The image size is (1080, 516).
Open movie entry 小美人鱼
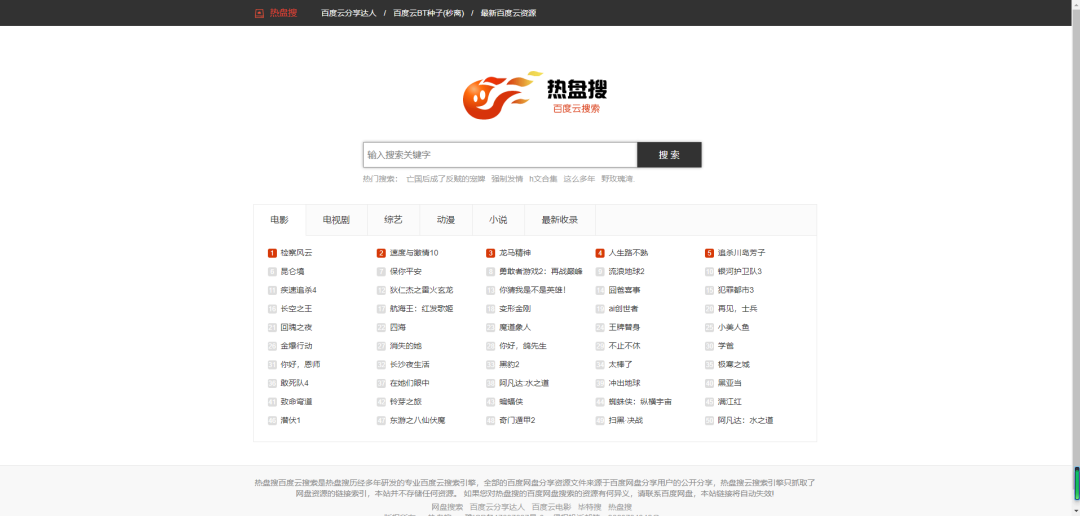[734, 327]
